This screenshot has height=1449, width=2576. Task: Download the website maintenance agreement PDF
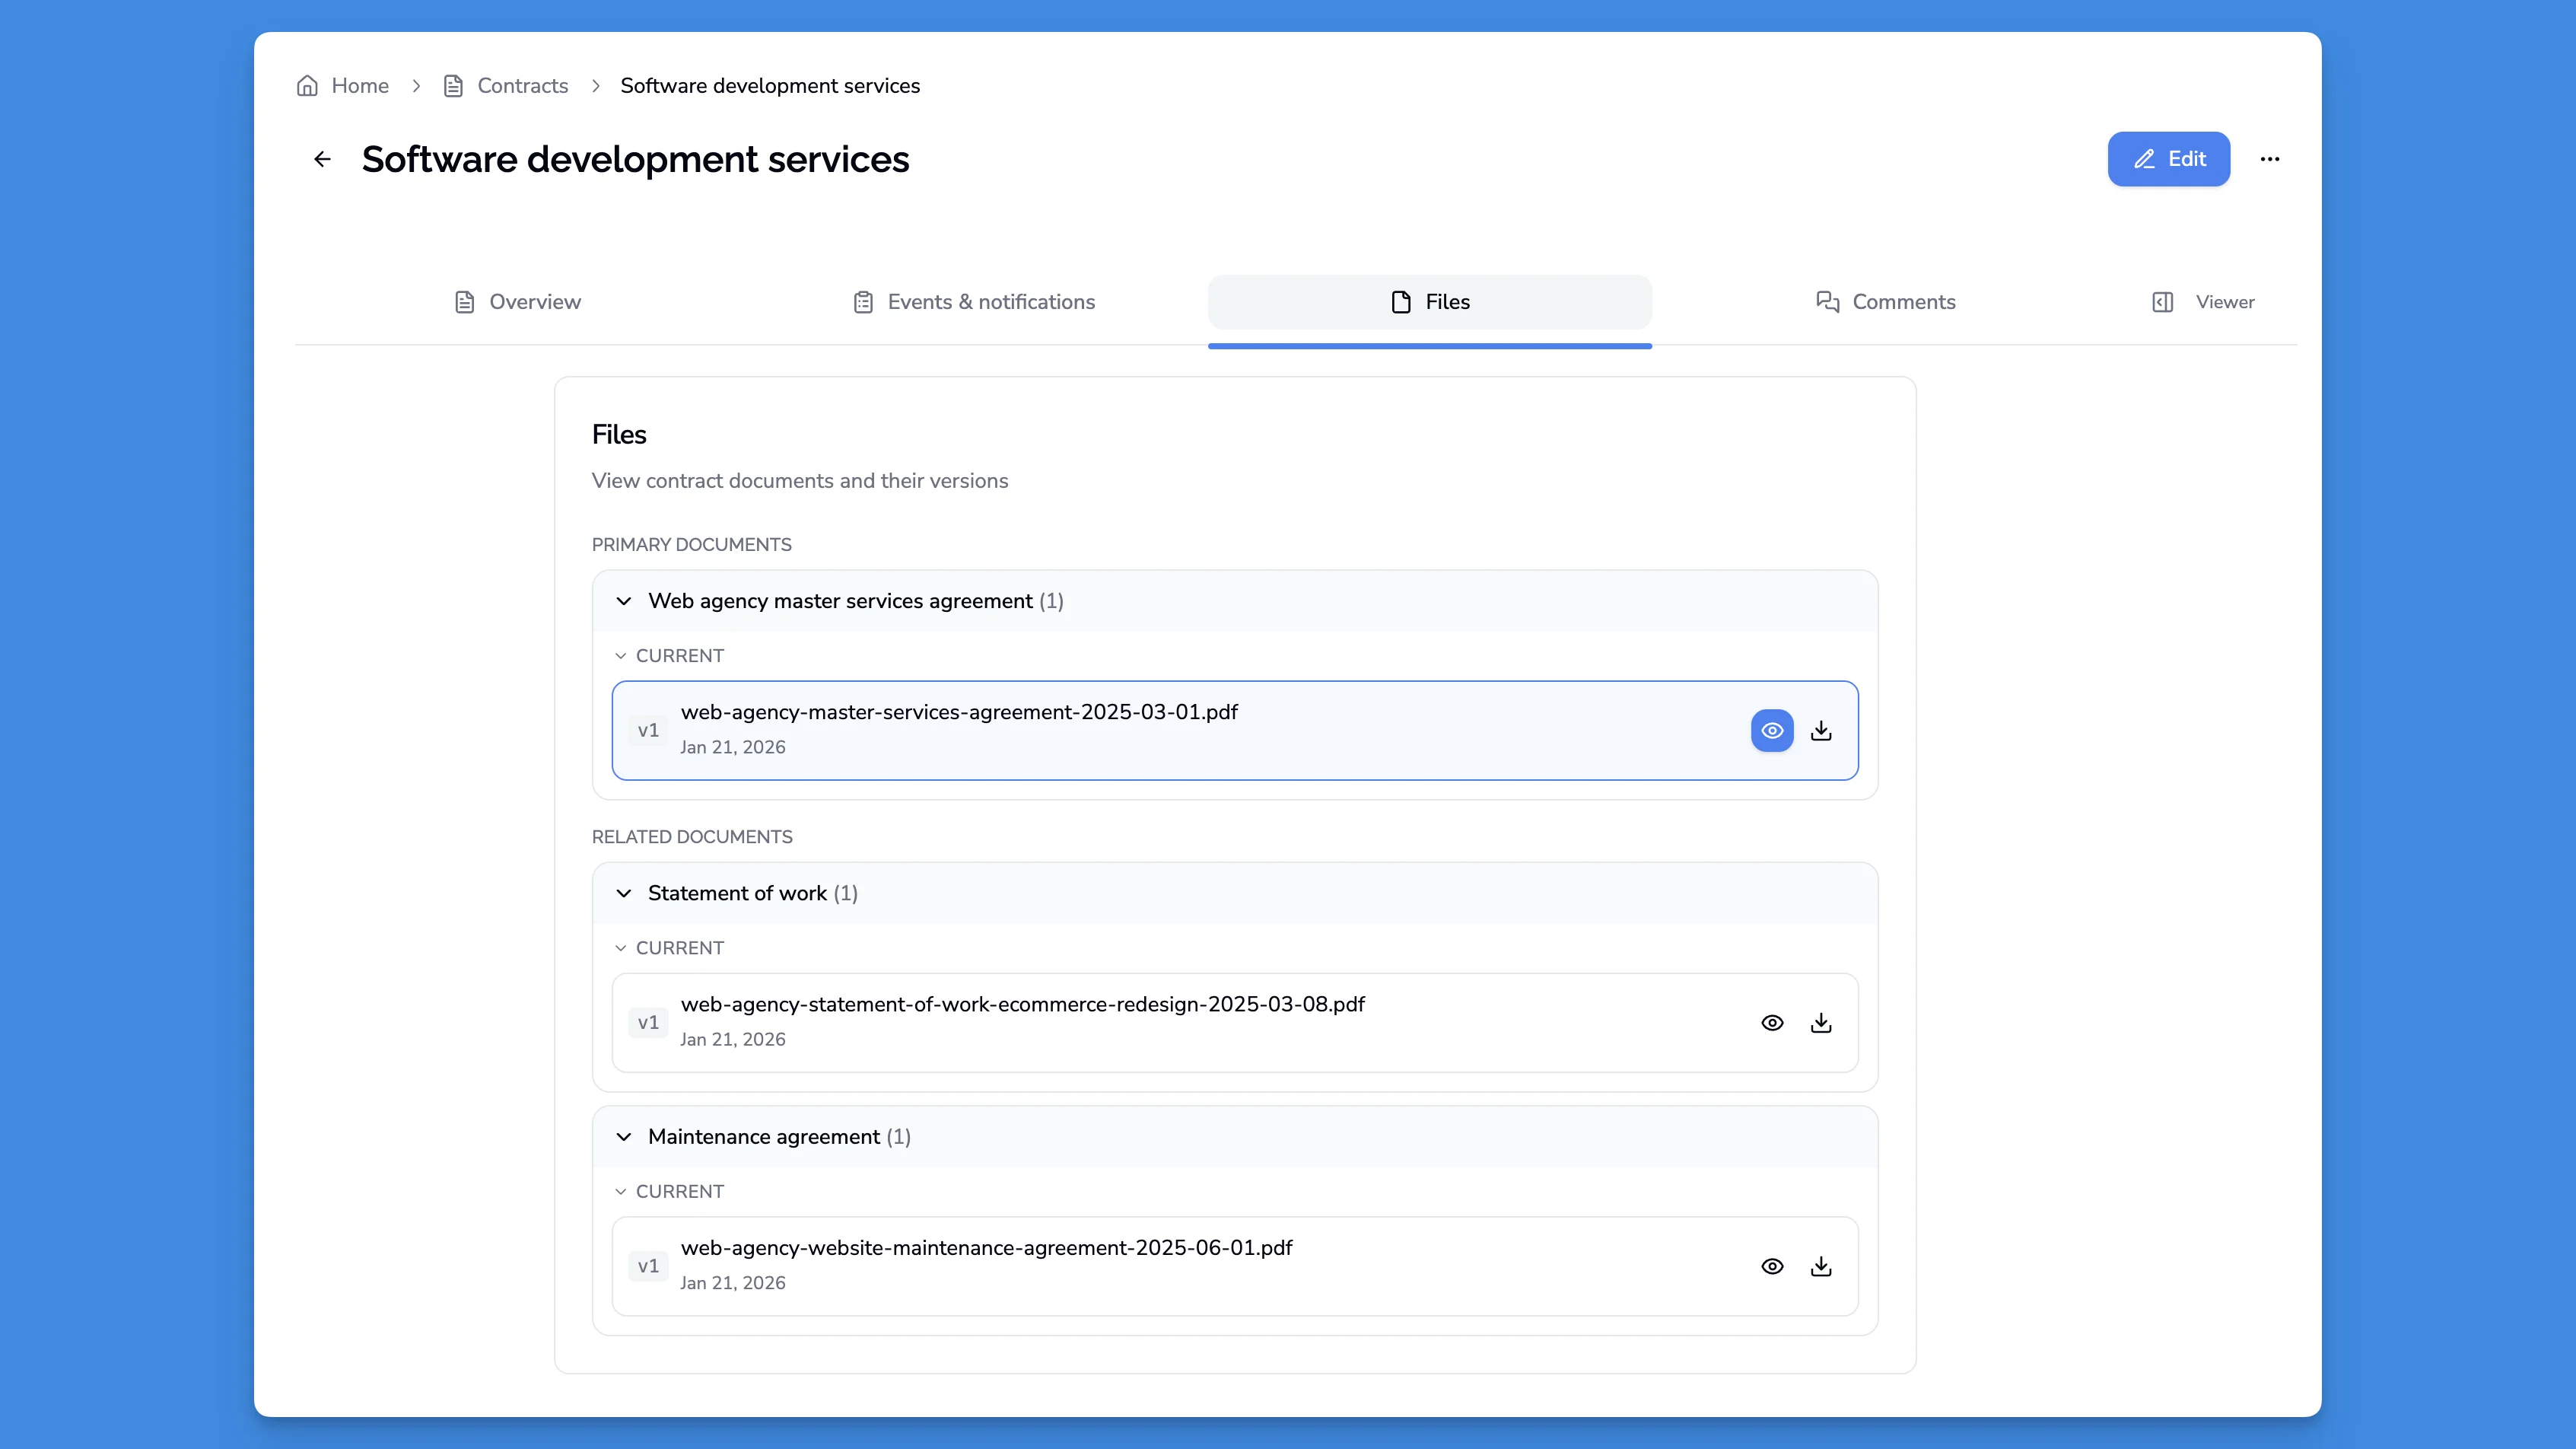point(1821,1266)
